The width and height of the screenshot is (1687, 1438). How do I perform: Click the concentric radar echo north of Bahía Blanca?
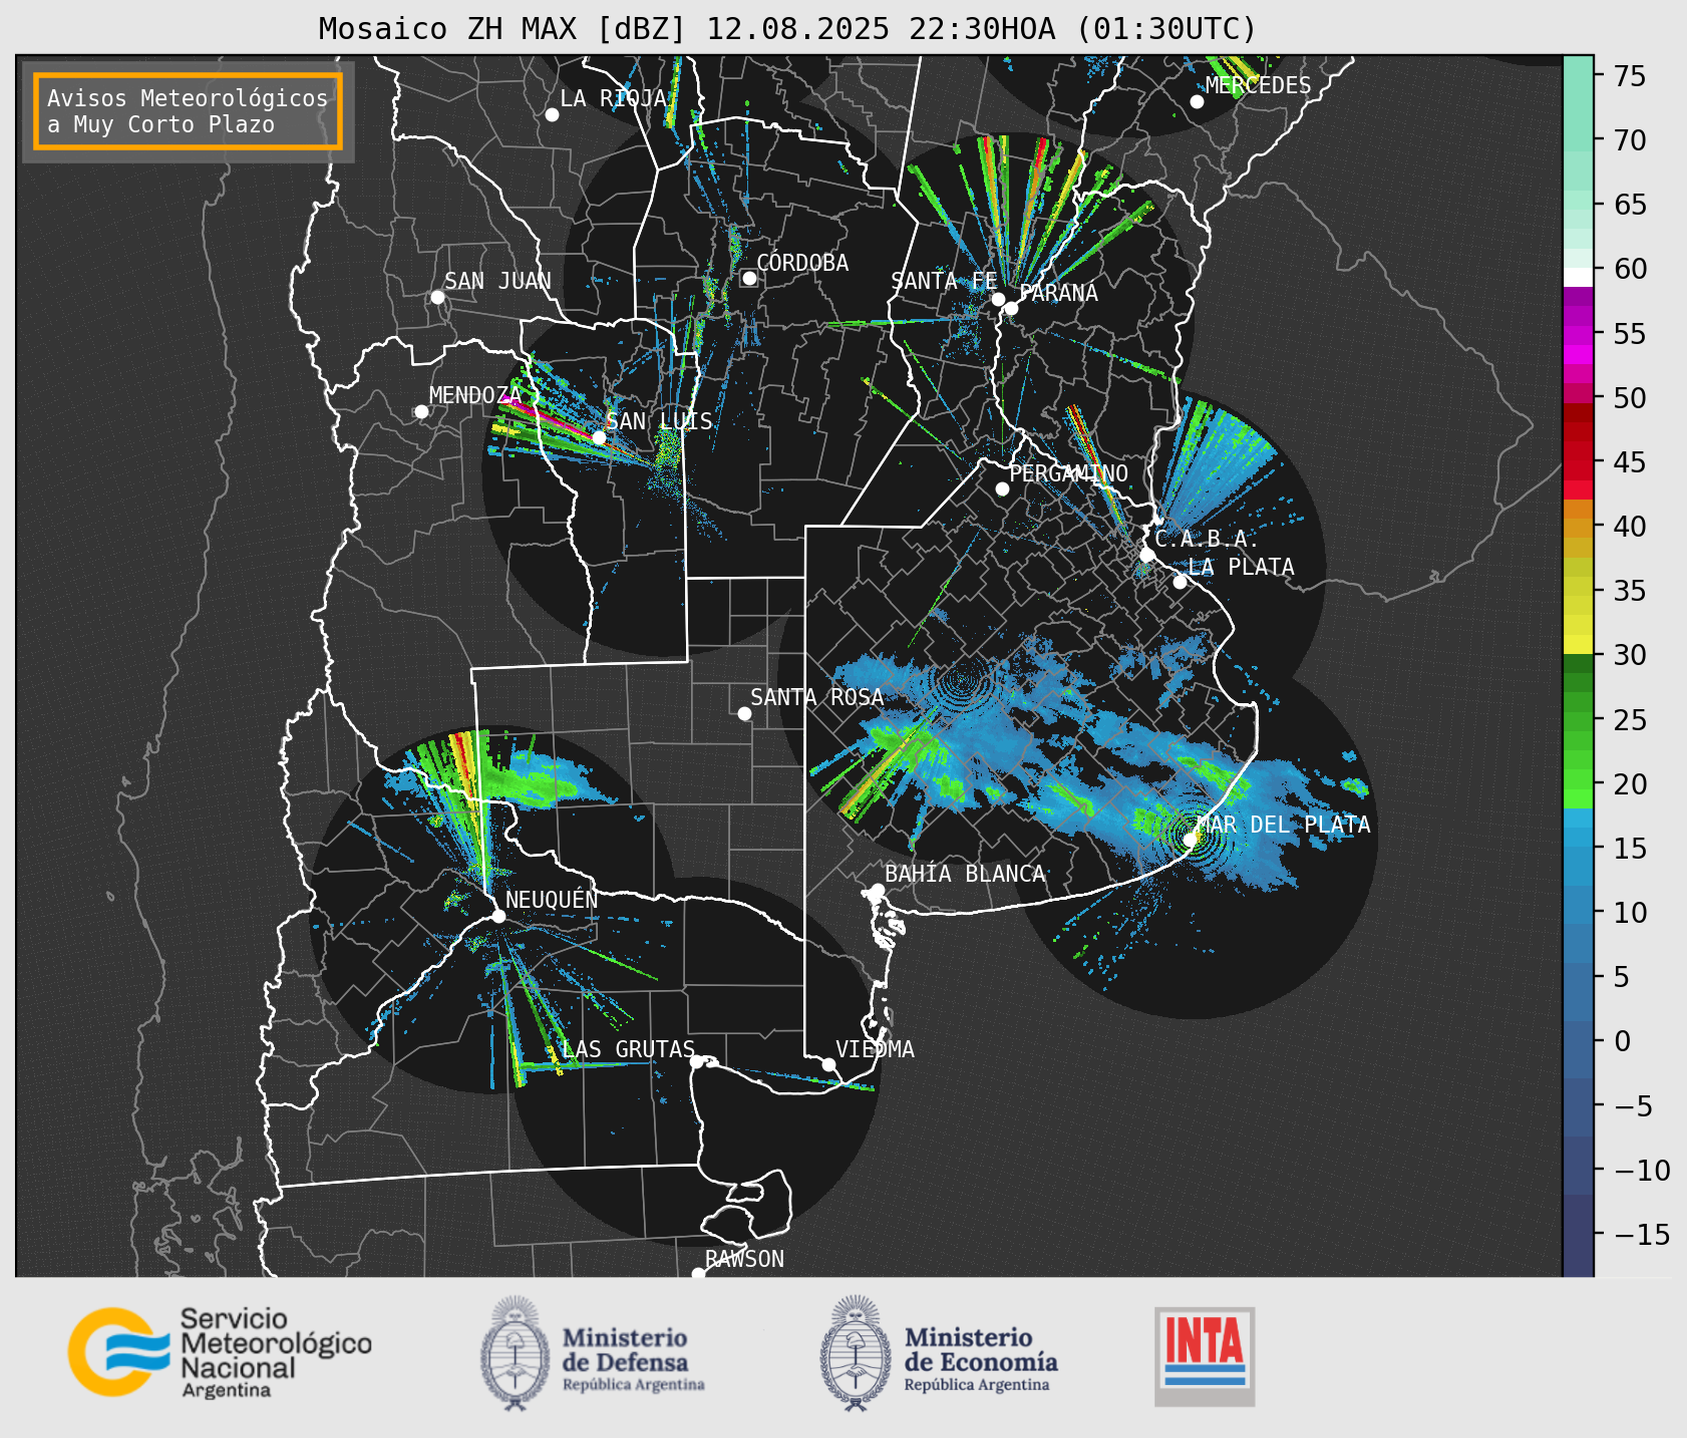[962, 682]
